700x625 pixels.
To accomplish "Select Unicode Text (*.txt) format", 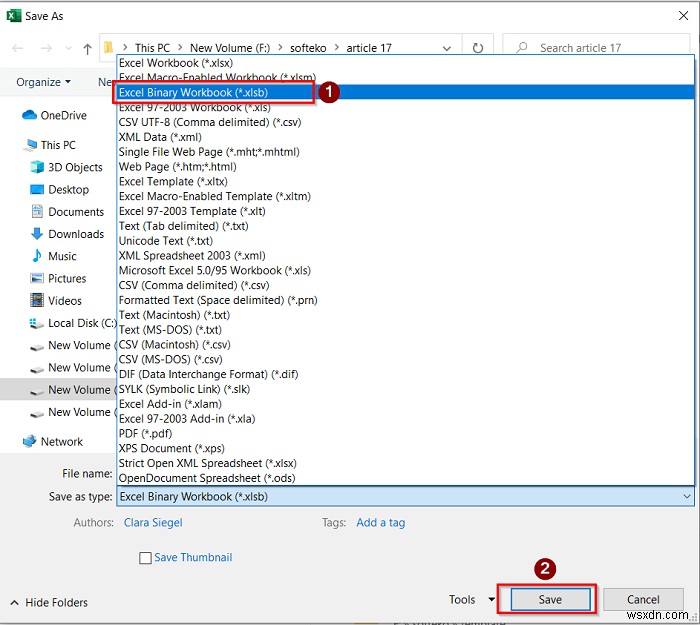I will coord(405,241).
